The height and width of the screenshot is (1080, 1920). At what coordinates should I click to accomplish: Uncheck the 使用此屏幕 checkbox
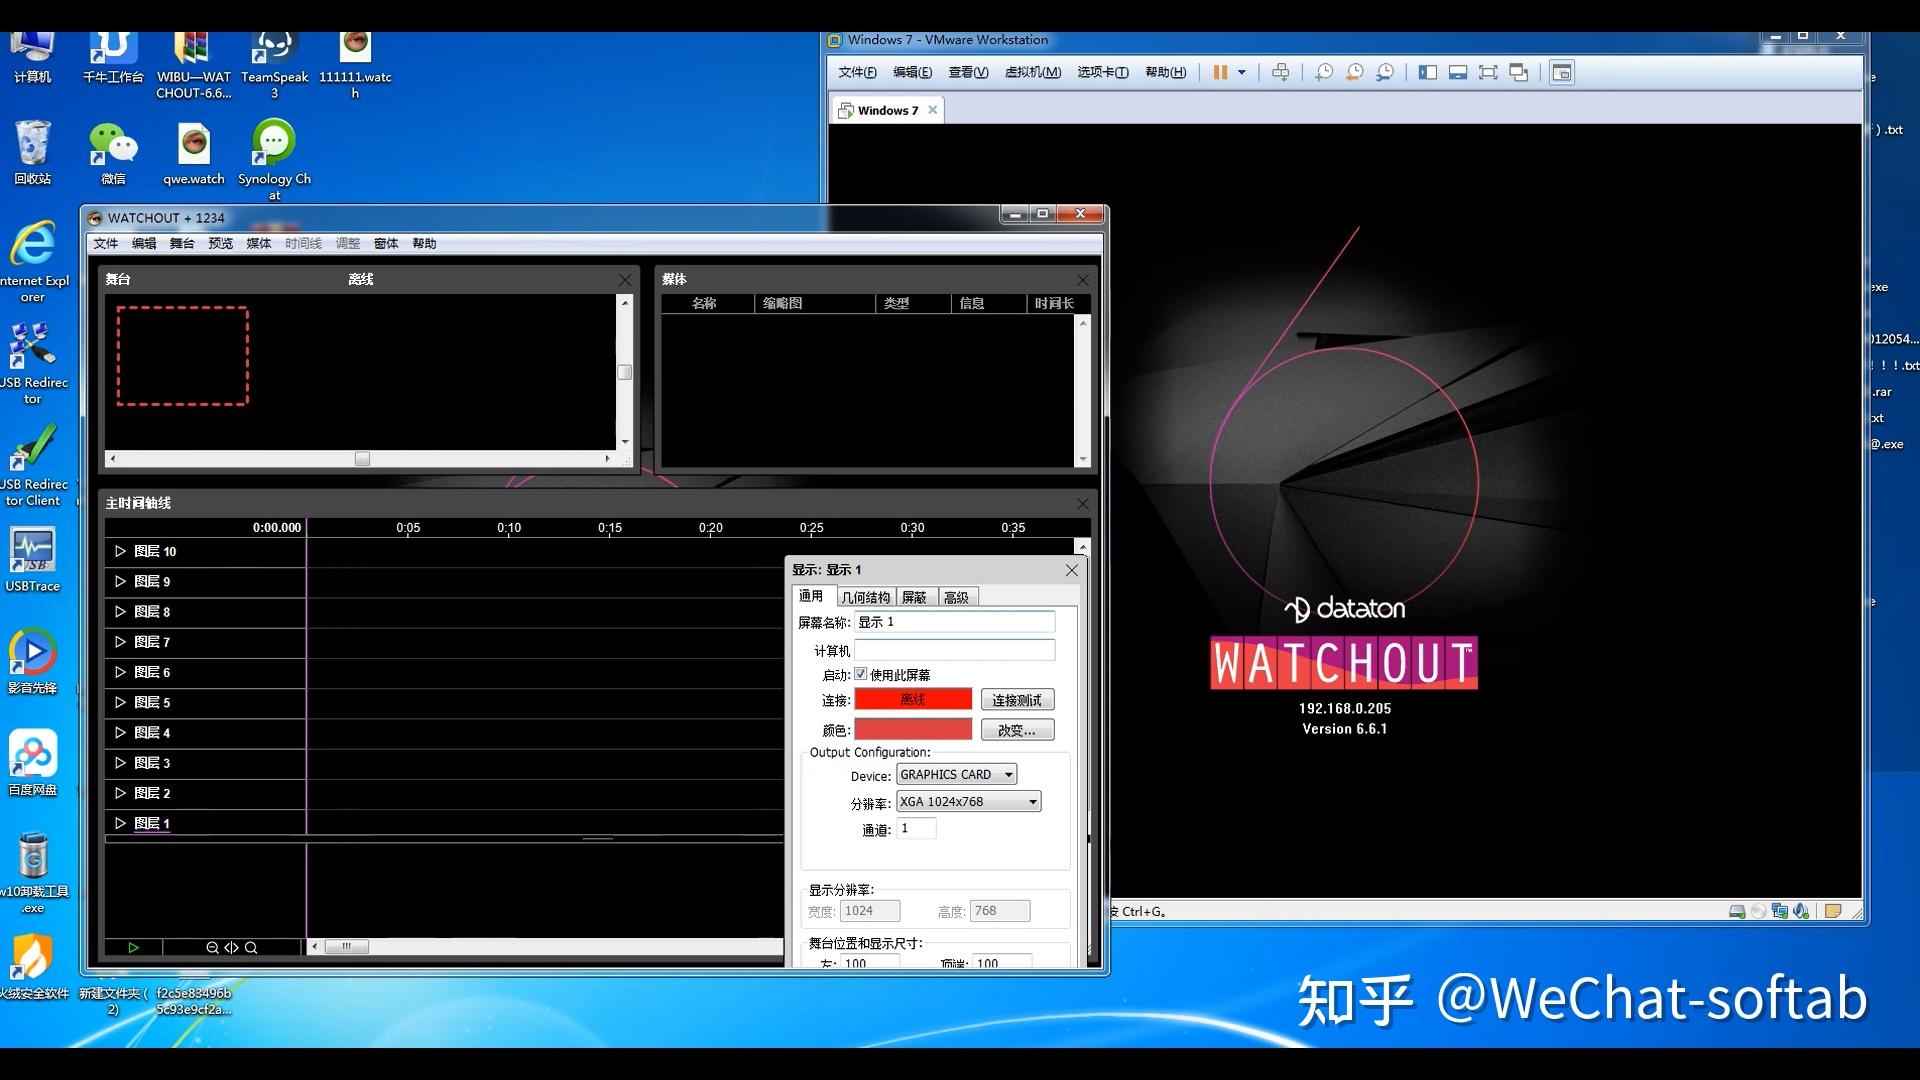860,674
